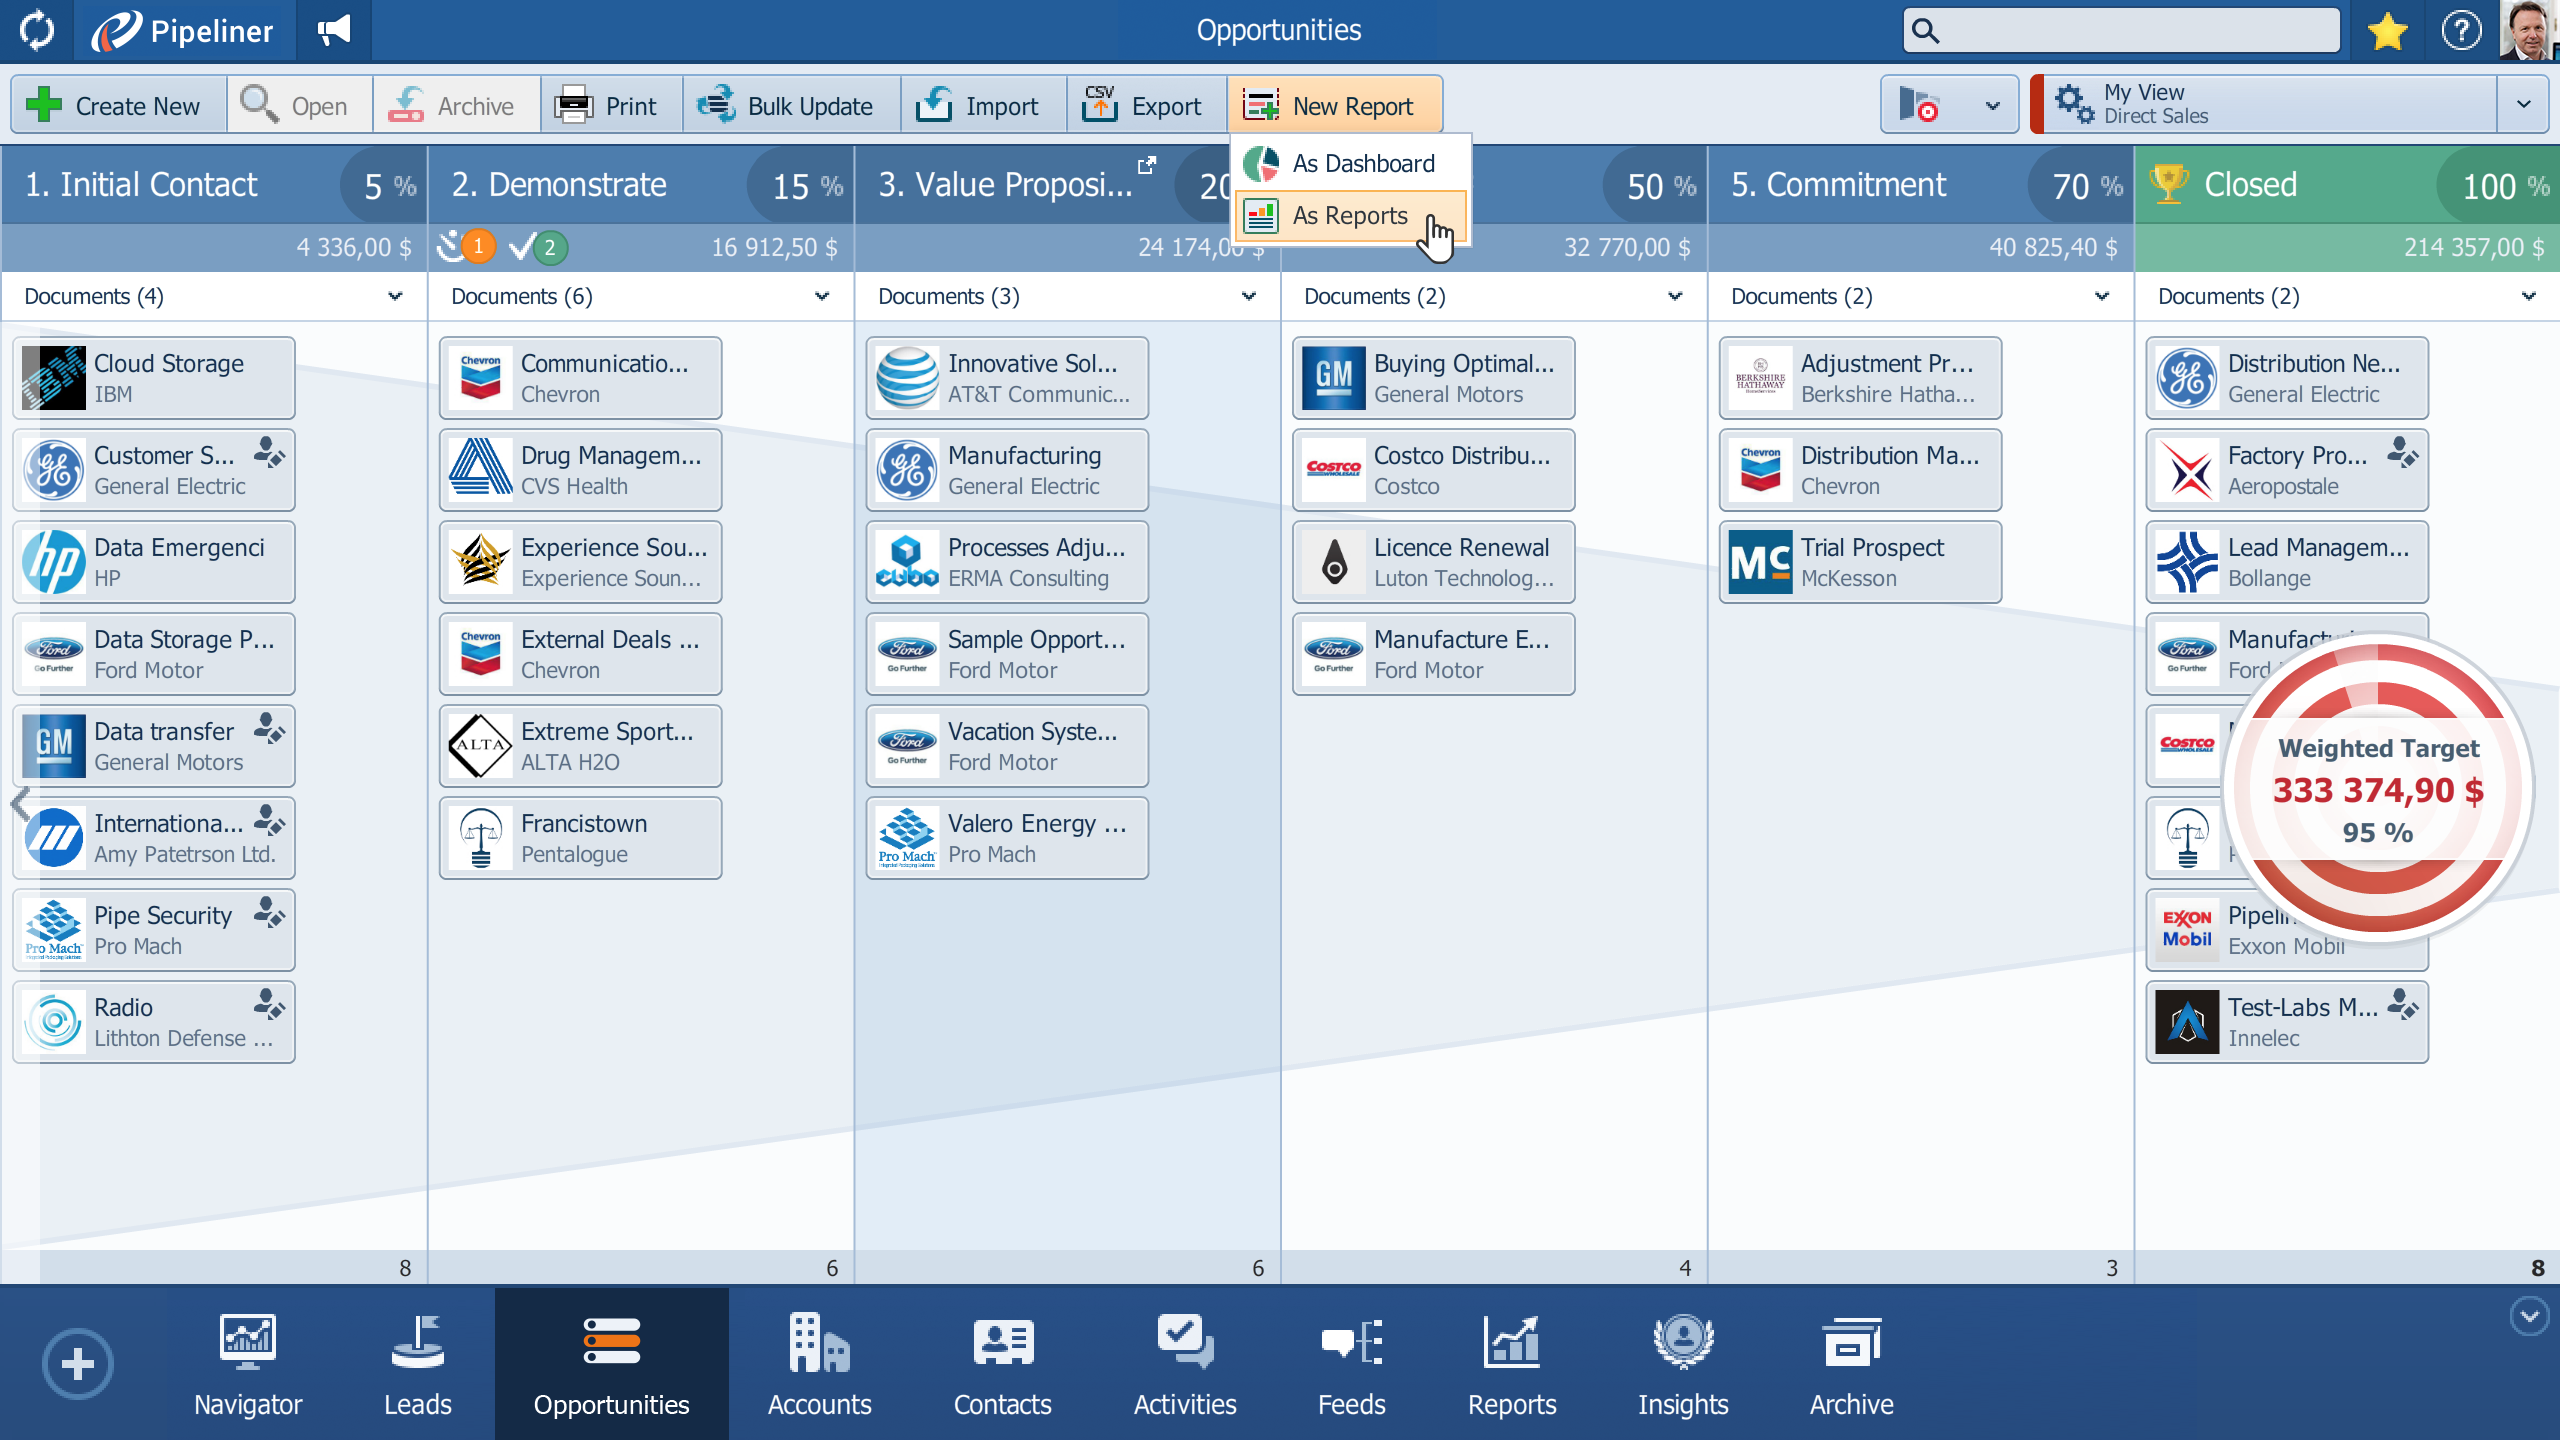Click the green completed tasks badge

click(549, 247)
